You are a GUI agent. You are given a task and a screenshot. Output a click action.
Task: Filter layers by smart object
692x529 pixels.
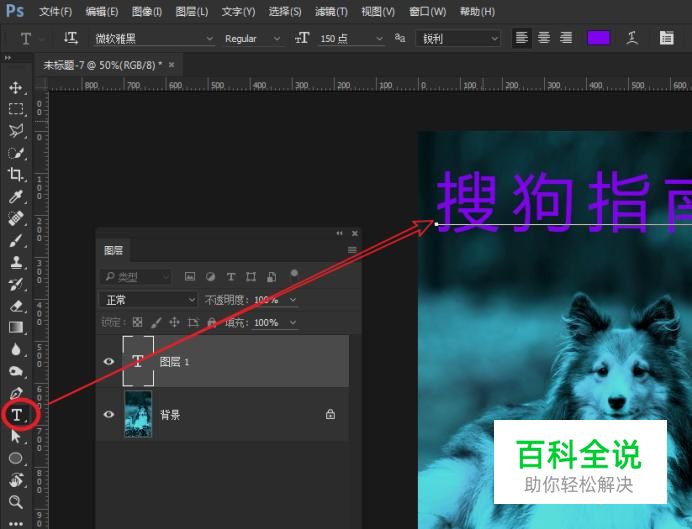(x=271, y=277)
